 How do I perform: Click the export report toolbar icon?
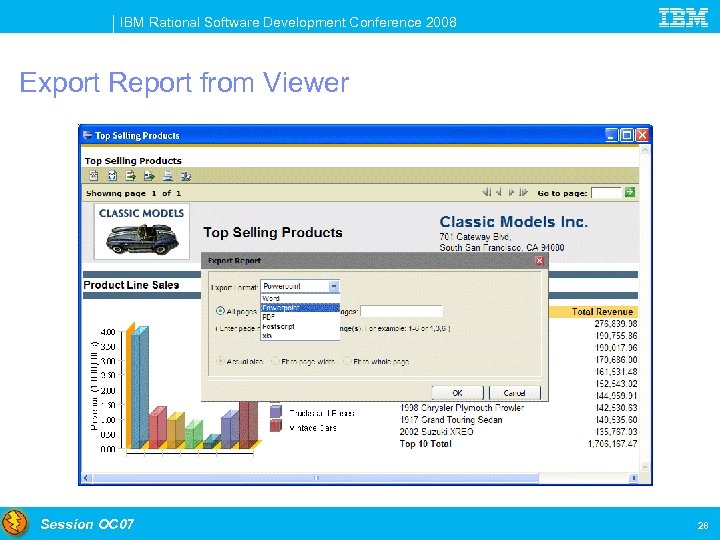(149, 176)
